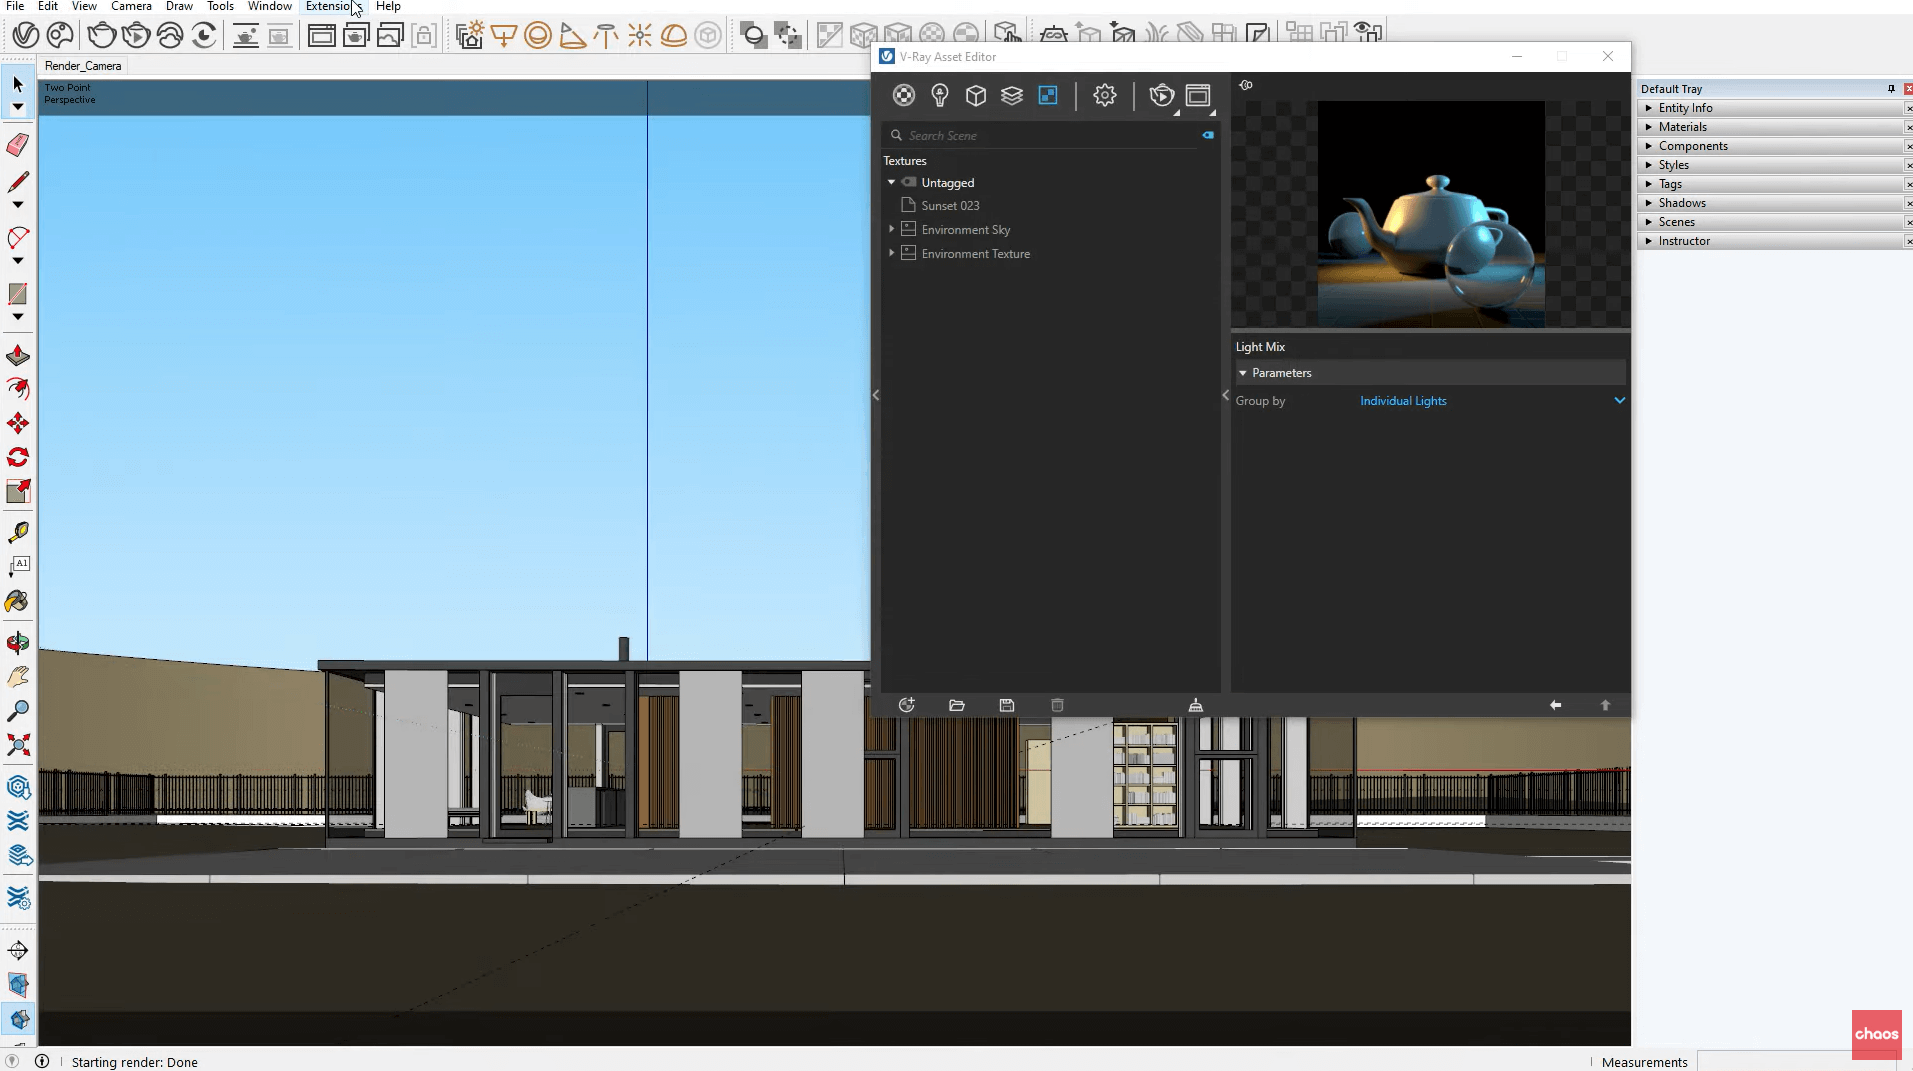Pin the Default Tray panel
This screenshot has height=1071, width=1913.
click(x=1890, y=89)
